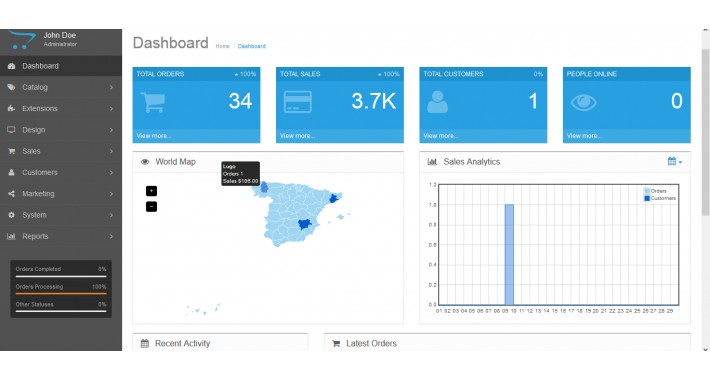Click the person icon in Total Customers
The width and height of the screenshot is (710, 380).
point(437,102)
